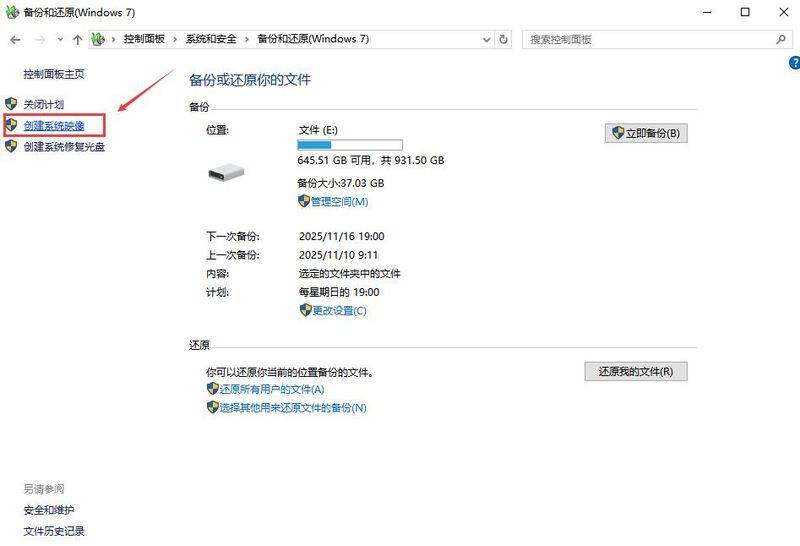Click the window title bar backup icon
The height and width of the screenshot is (546, 800).
point(12,12)
